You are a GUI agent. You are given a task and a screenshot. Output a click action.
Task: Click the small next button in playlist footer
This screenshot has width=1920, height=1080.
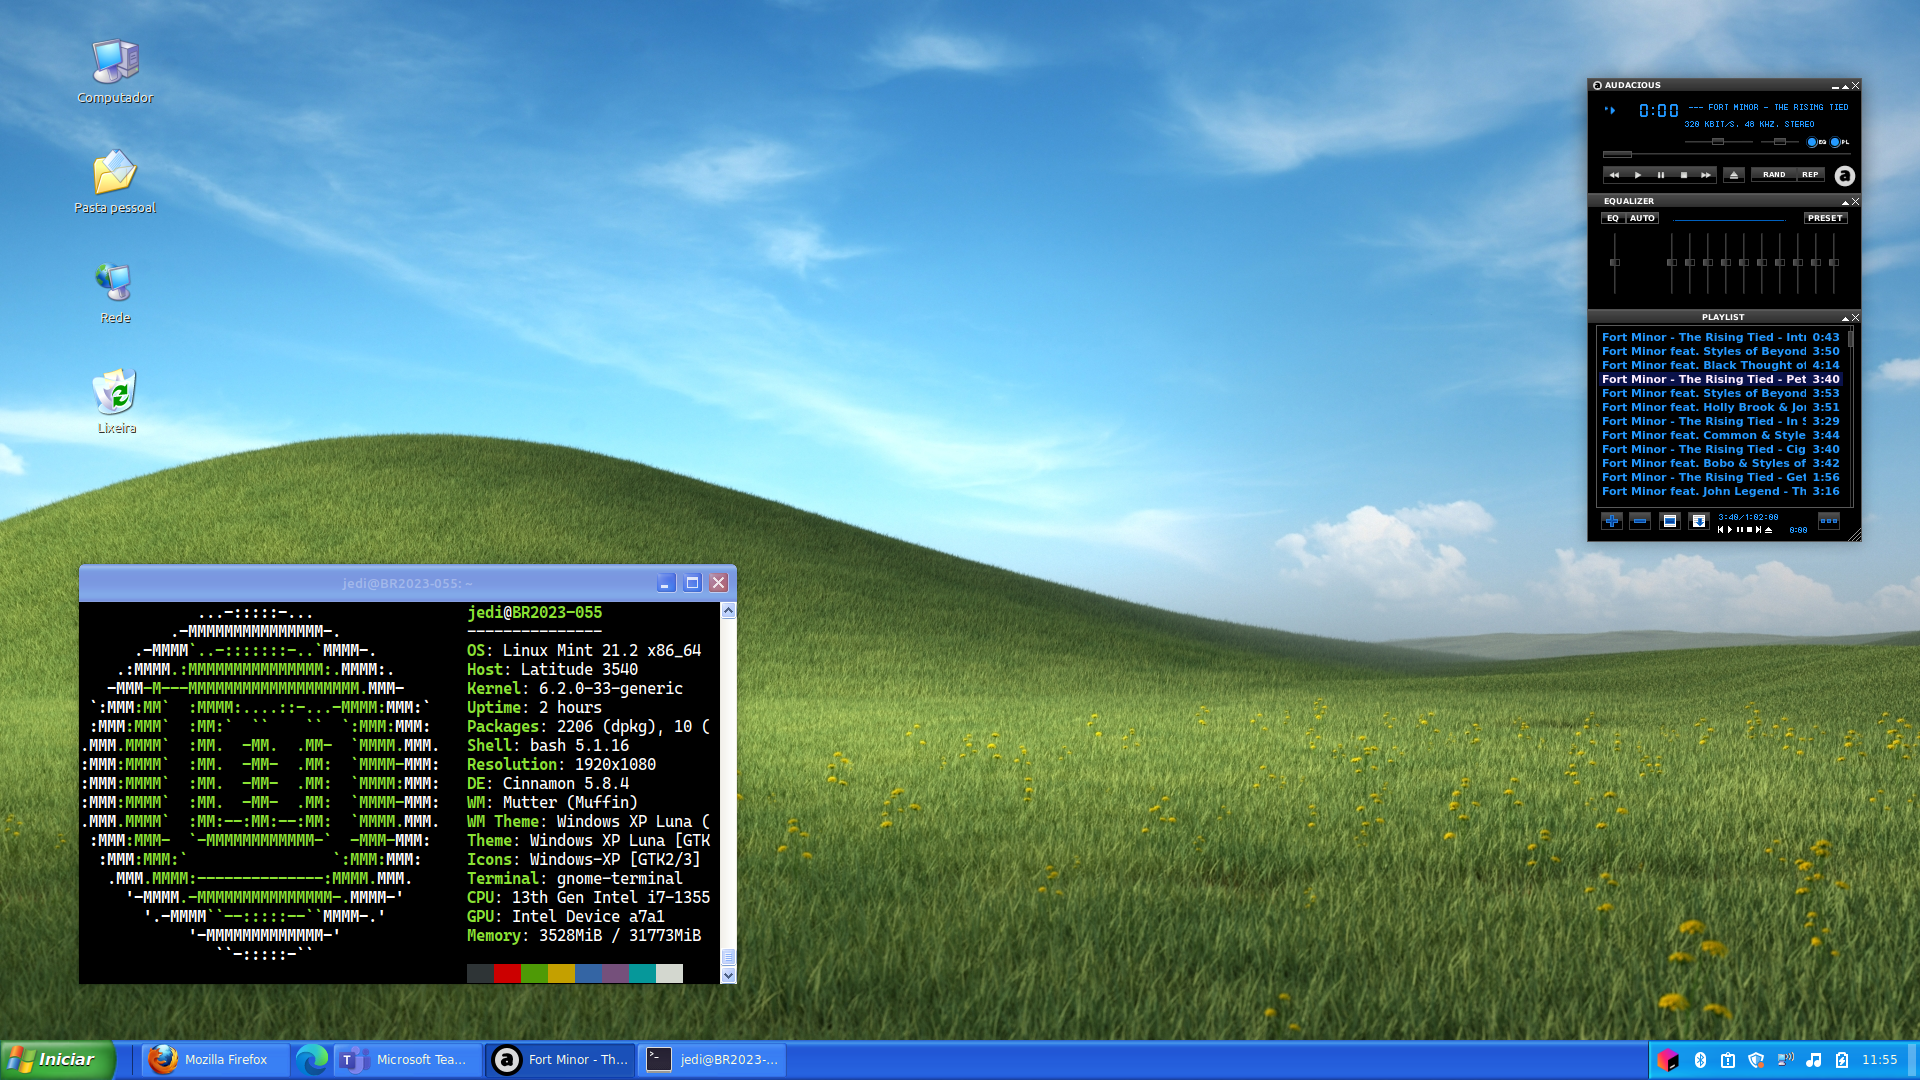coord(1758,530)
